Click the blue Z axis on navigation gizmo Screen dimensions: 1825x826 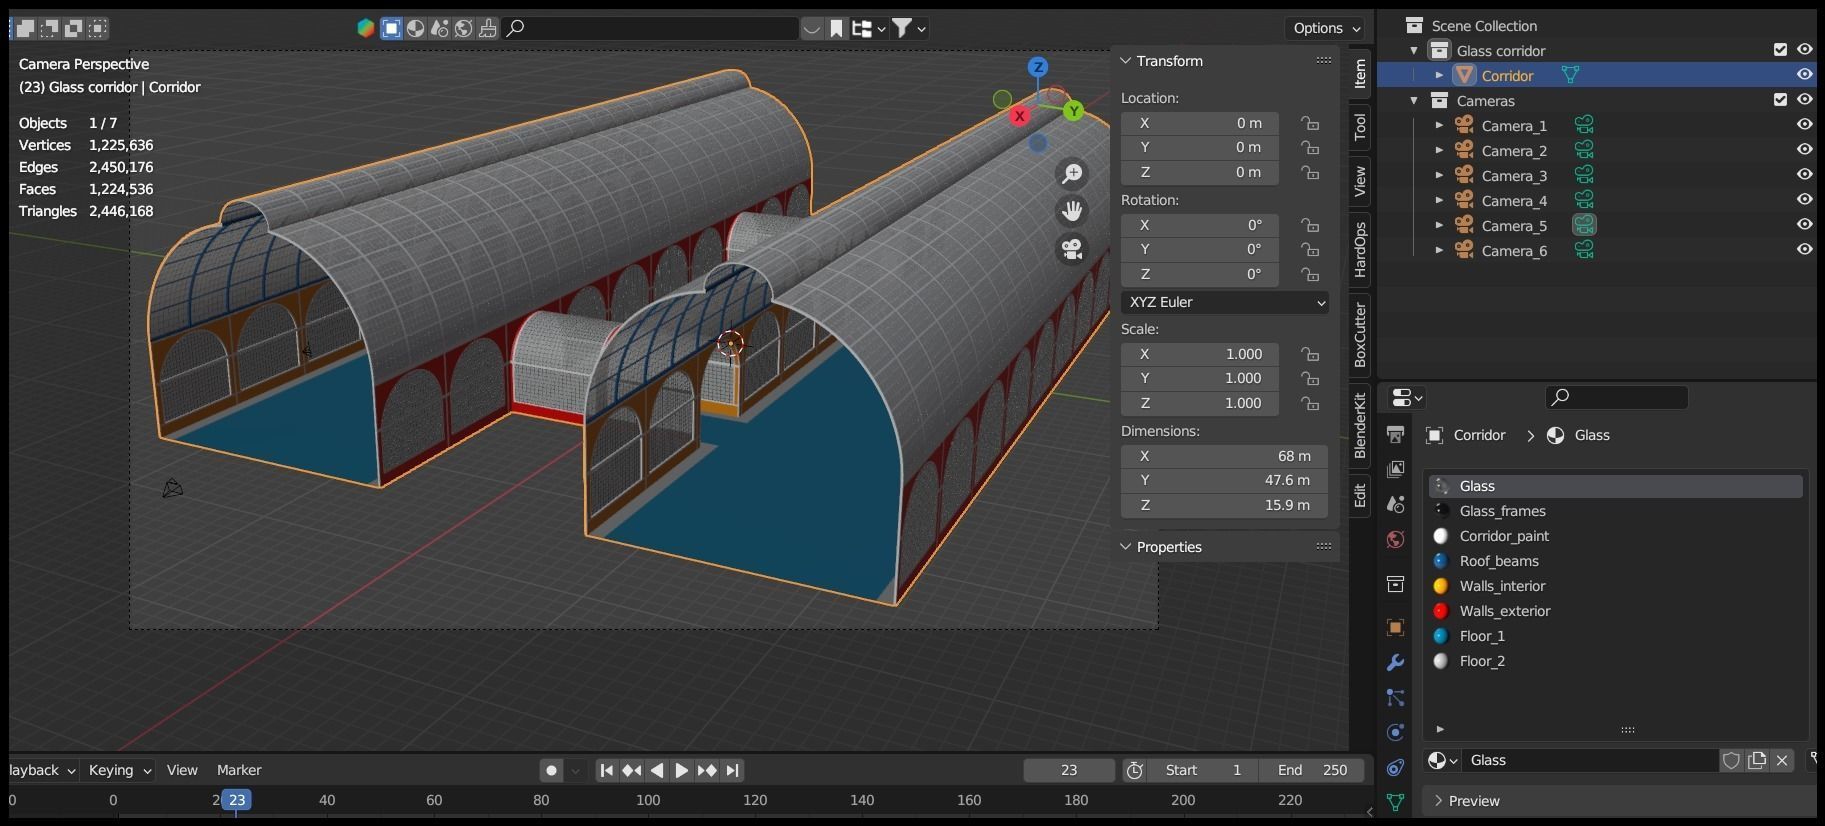[1038, 67]
